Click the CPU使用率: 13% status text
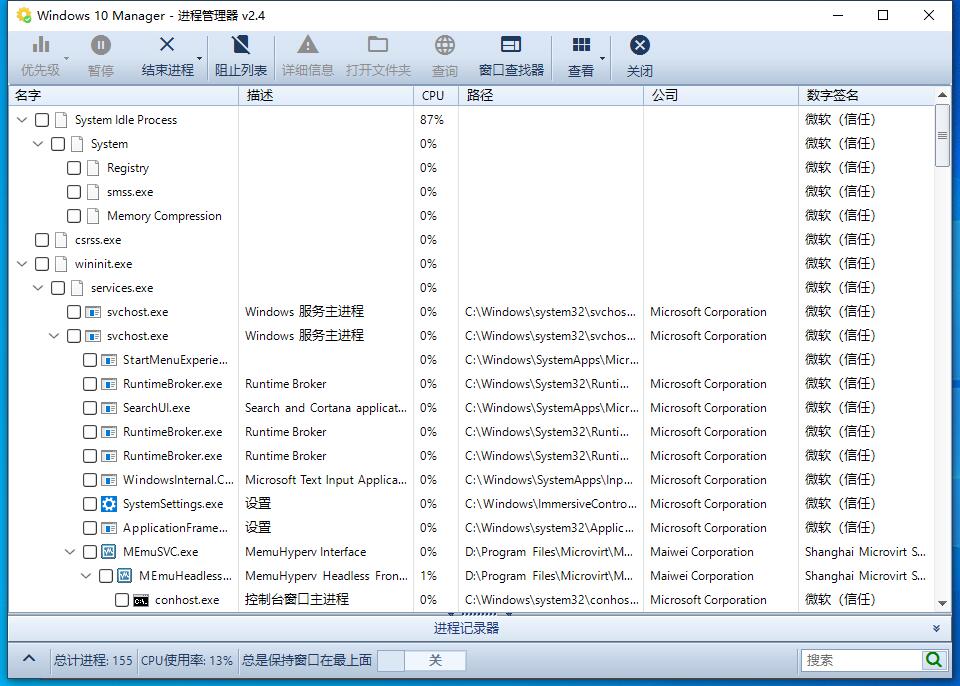960x686 pixels. tap(187, 660)
